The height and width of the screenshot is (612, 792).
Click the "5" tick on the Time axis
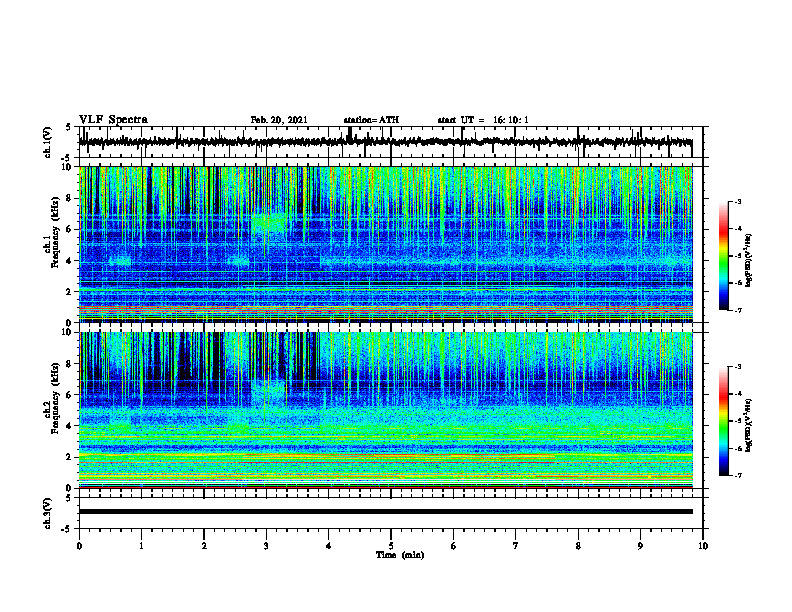(x=391, y=546)
